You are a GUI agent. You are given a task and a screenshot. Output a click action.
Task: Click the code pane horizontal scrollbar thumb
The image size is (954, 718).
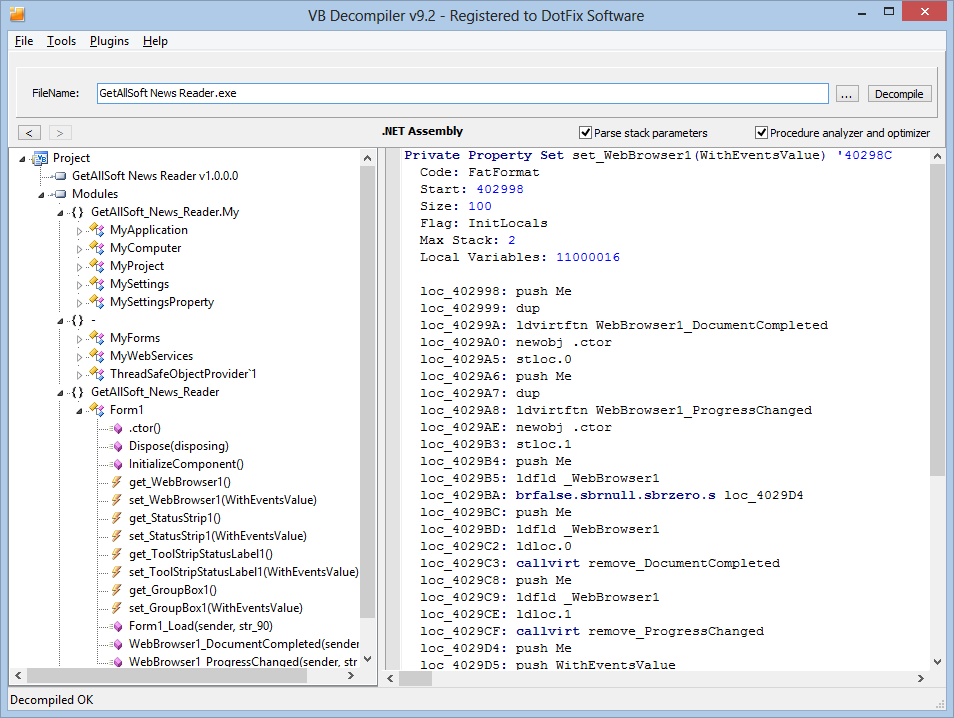[x=416, y=678]
